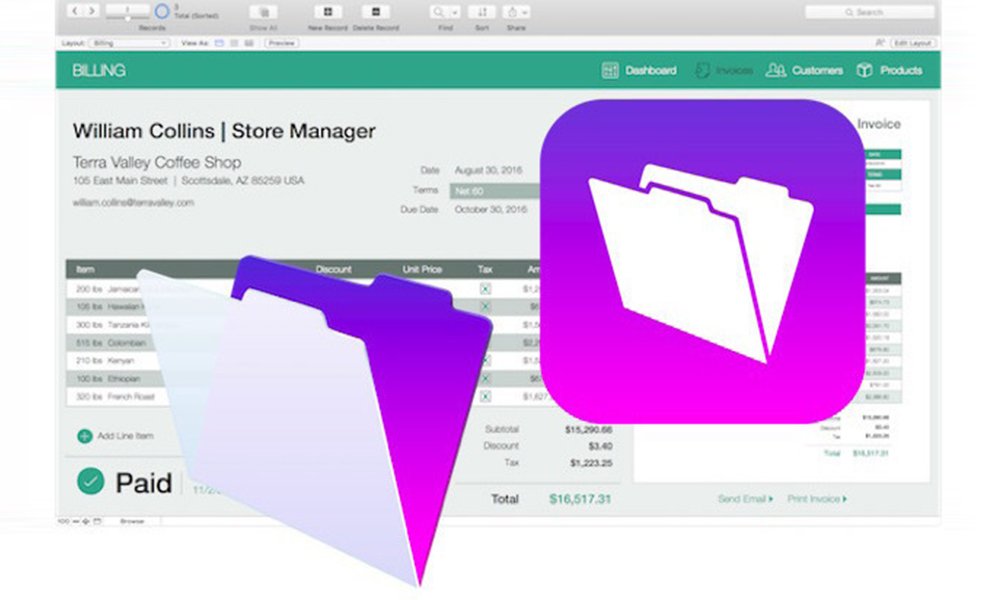Toggle Tax checkbox for Ethiopian row
The width and height of the screenshot is (1000, 600).
[x=485, y=379]
